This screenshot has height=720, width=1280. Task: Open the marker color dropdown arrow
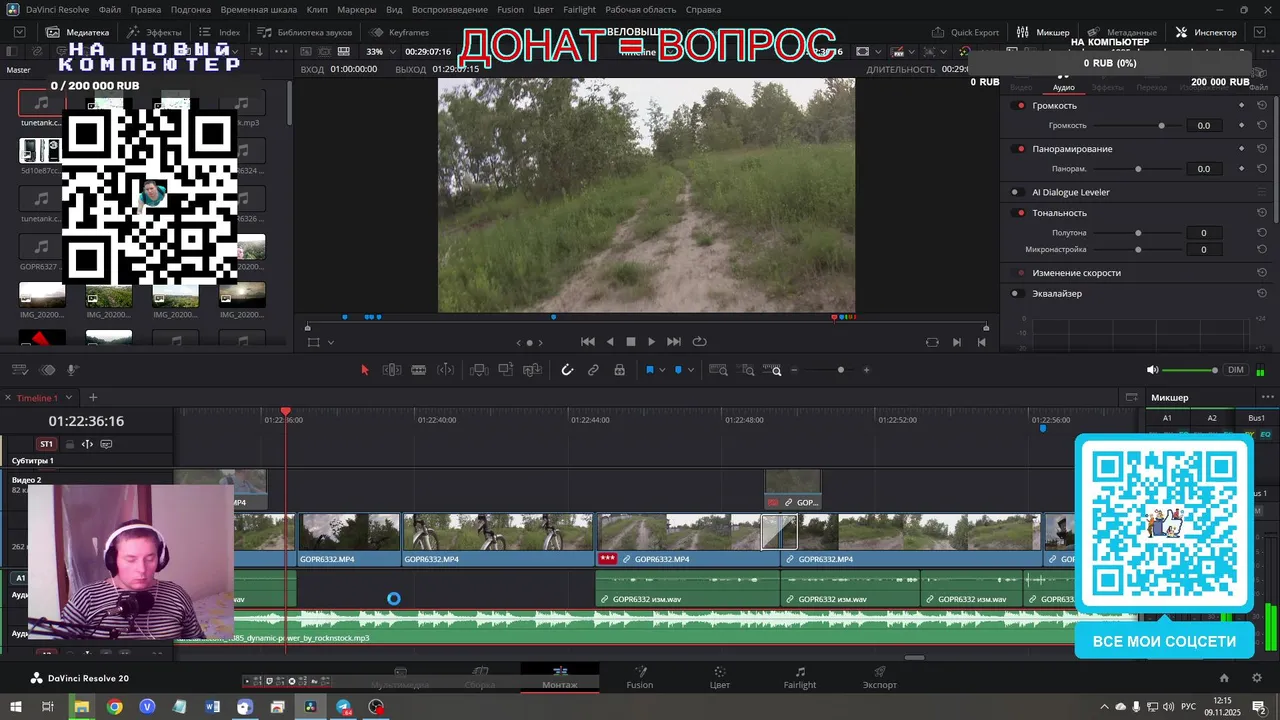click(691, 371)
